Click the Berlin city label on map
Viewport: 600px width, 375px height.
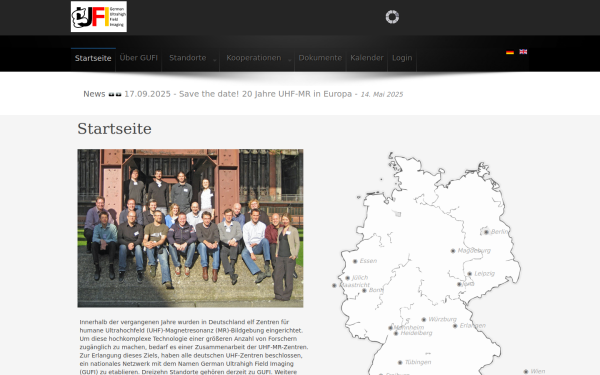(499, 232)
